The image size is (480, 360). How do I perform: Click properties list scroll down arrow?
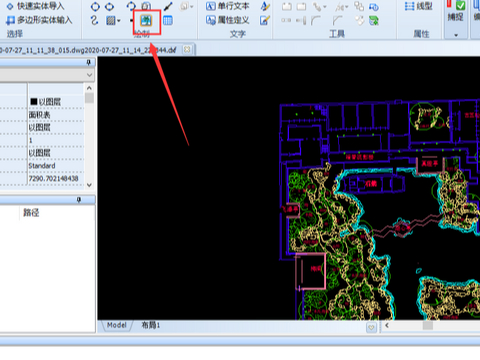(x=89, y=185)
